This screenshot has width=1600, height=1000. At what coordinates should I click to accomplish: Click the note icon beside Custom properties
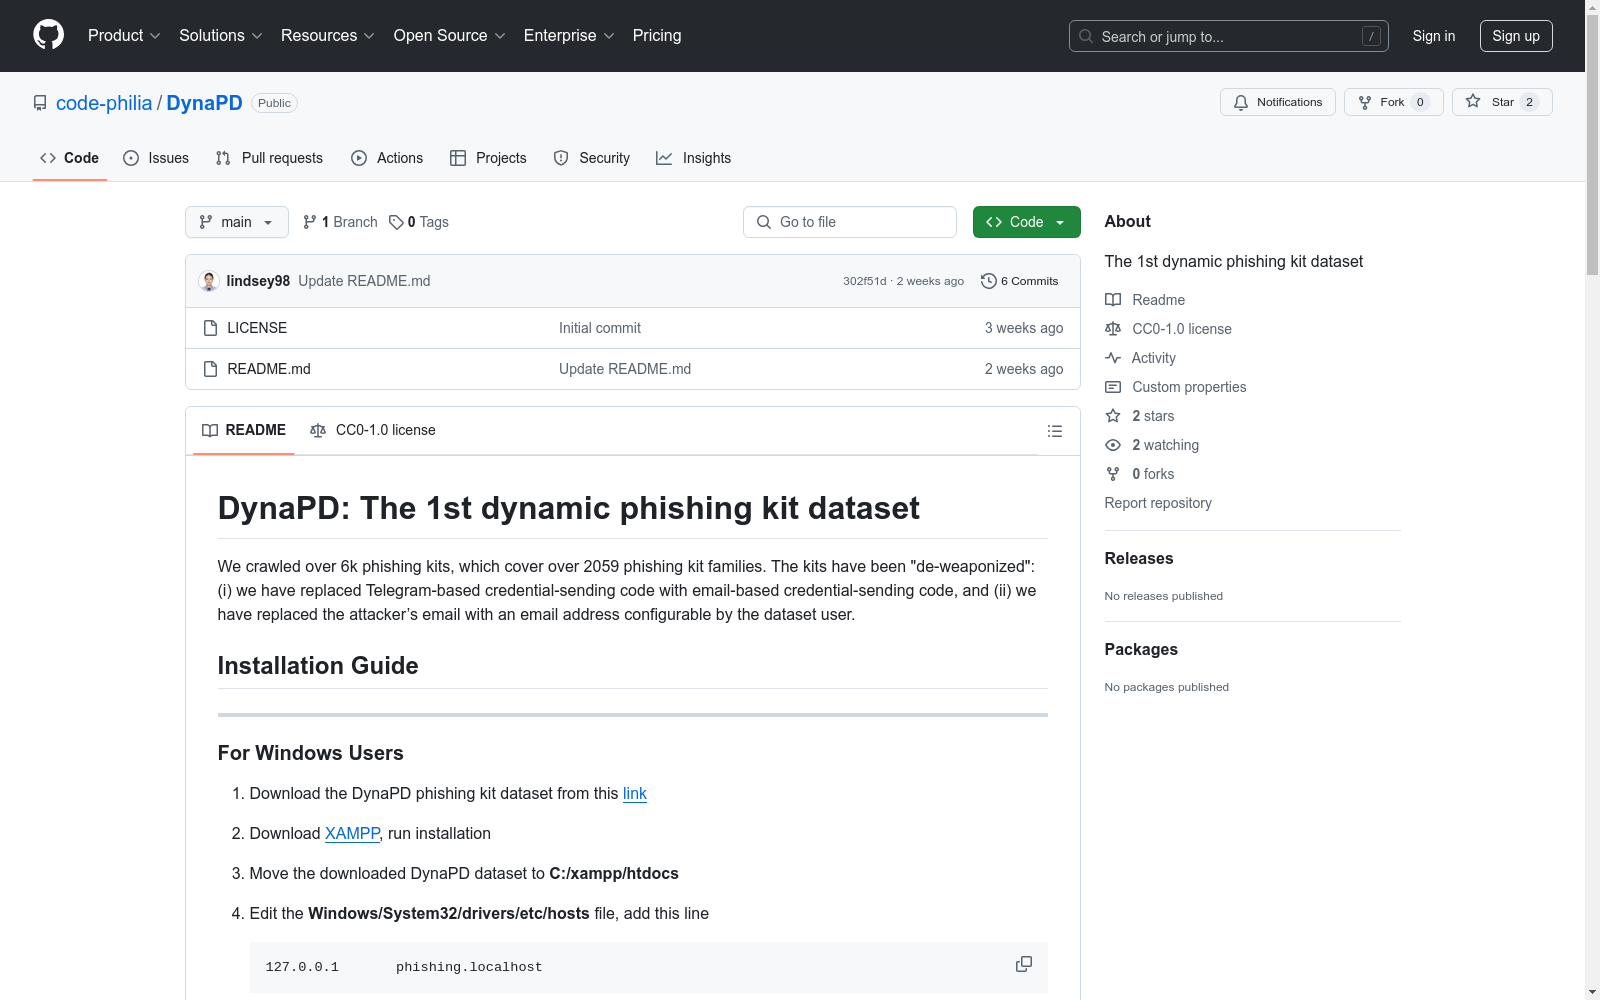1113,387
